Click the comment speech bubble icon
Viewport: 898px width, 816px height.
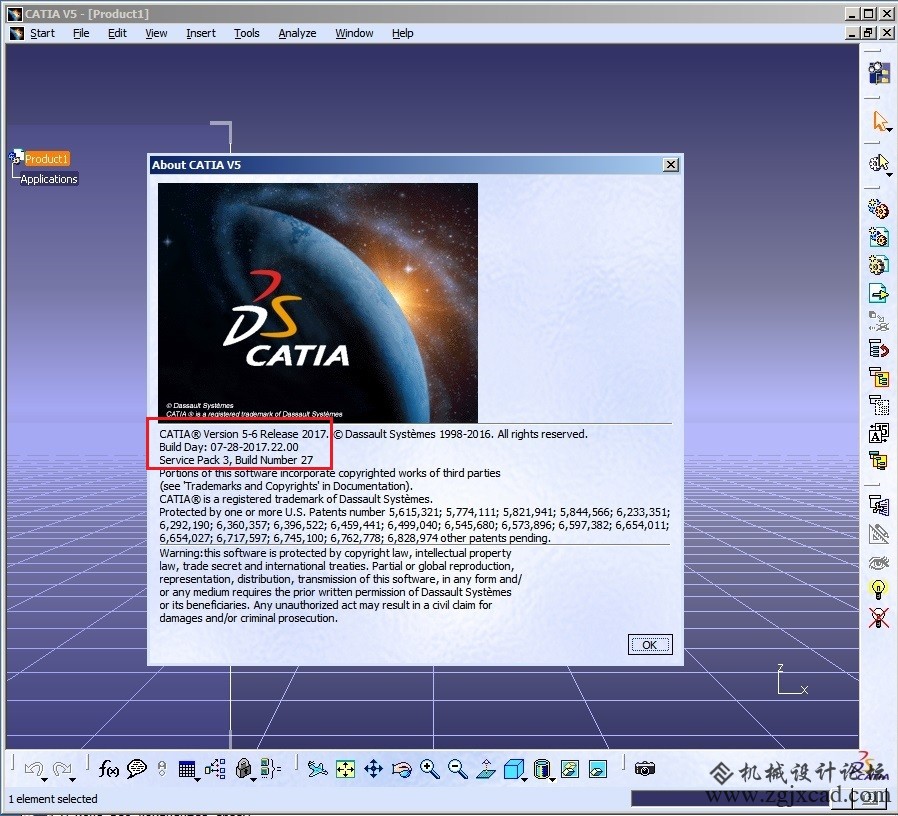click(137, 768)
